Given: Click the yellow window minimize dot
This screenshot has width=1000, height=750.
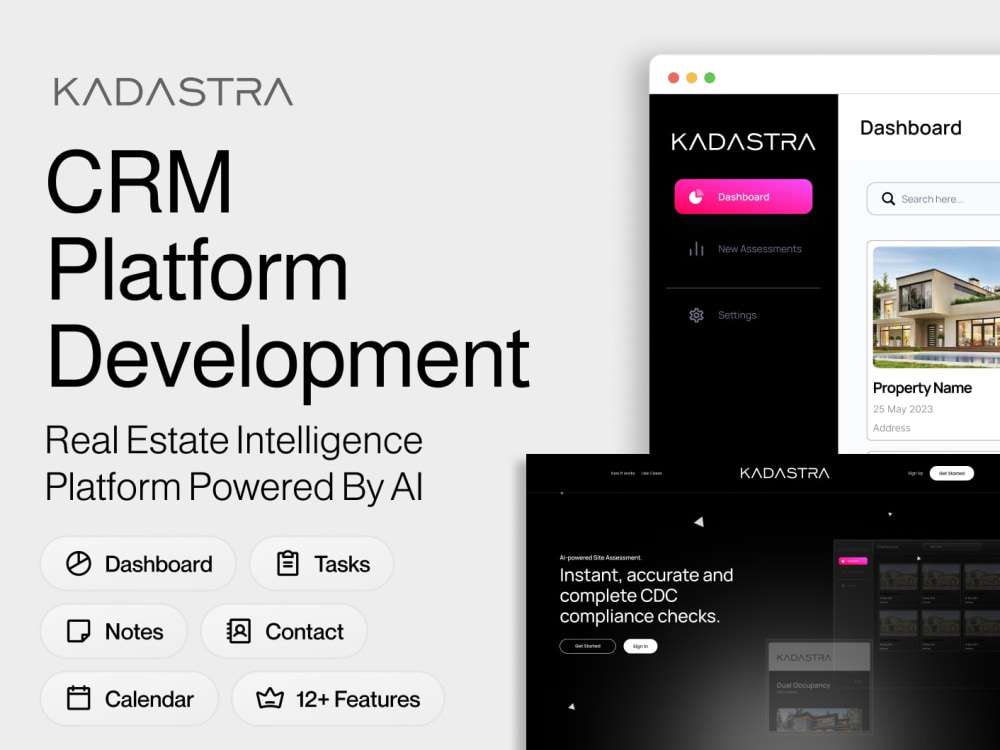Looking at the screenshot, I should pyautogui.click(x=691, y=78).
